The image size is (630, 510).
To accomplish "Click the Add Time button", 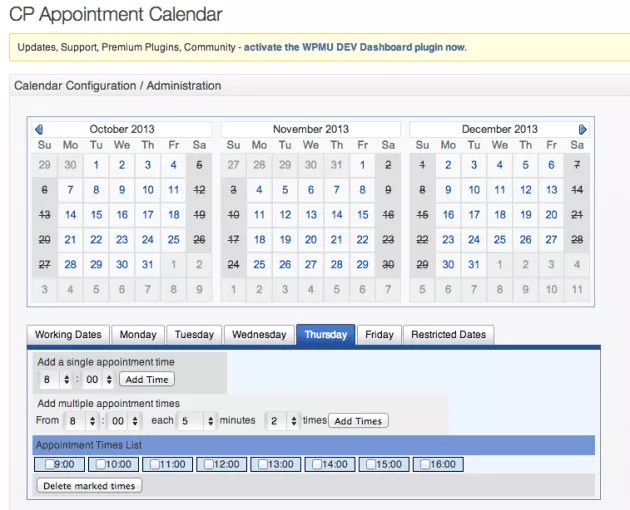I will [147, 379].
